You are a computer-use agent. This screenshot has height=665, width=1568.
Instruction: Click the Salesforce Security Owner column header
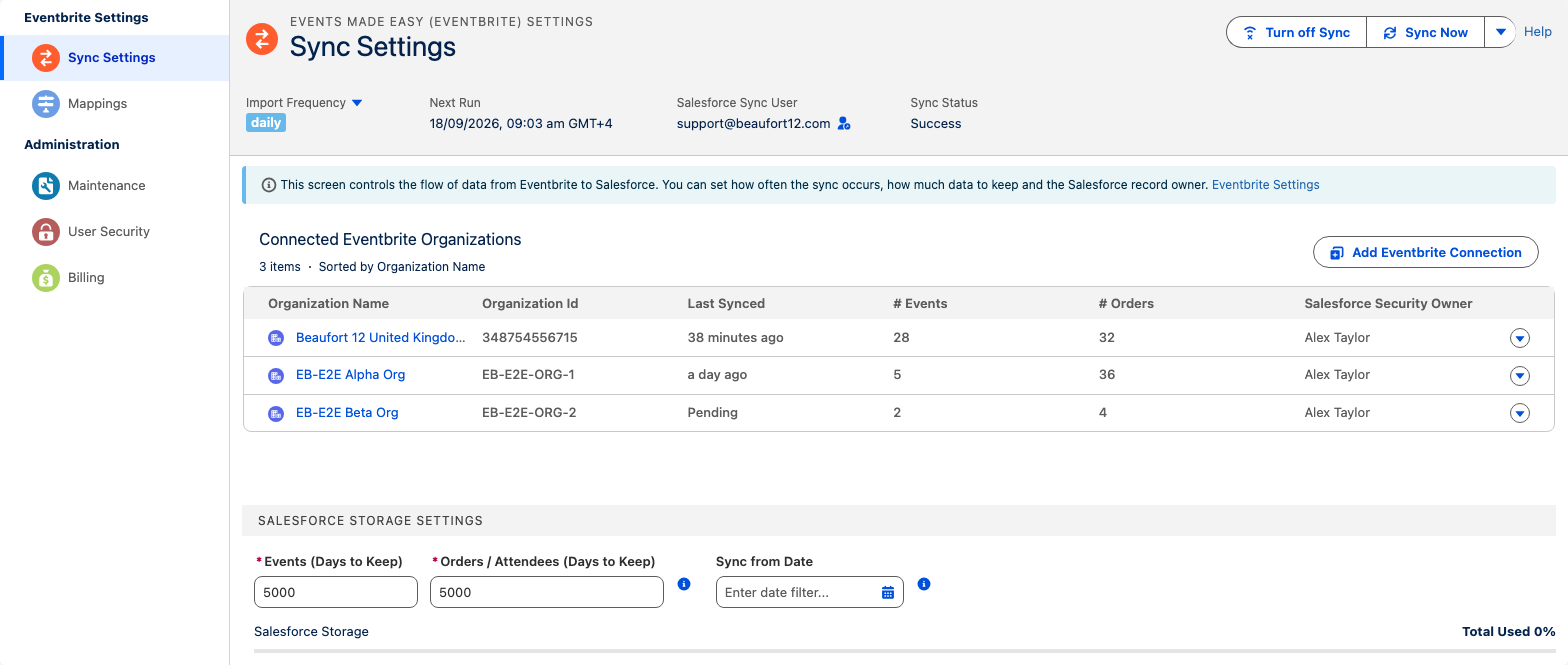[x=1388, y=304]
